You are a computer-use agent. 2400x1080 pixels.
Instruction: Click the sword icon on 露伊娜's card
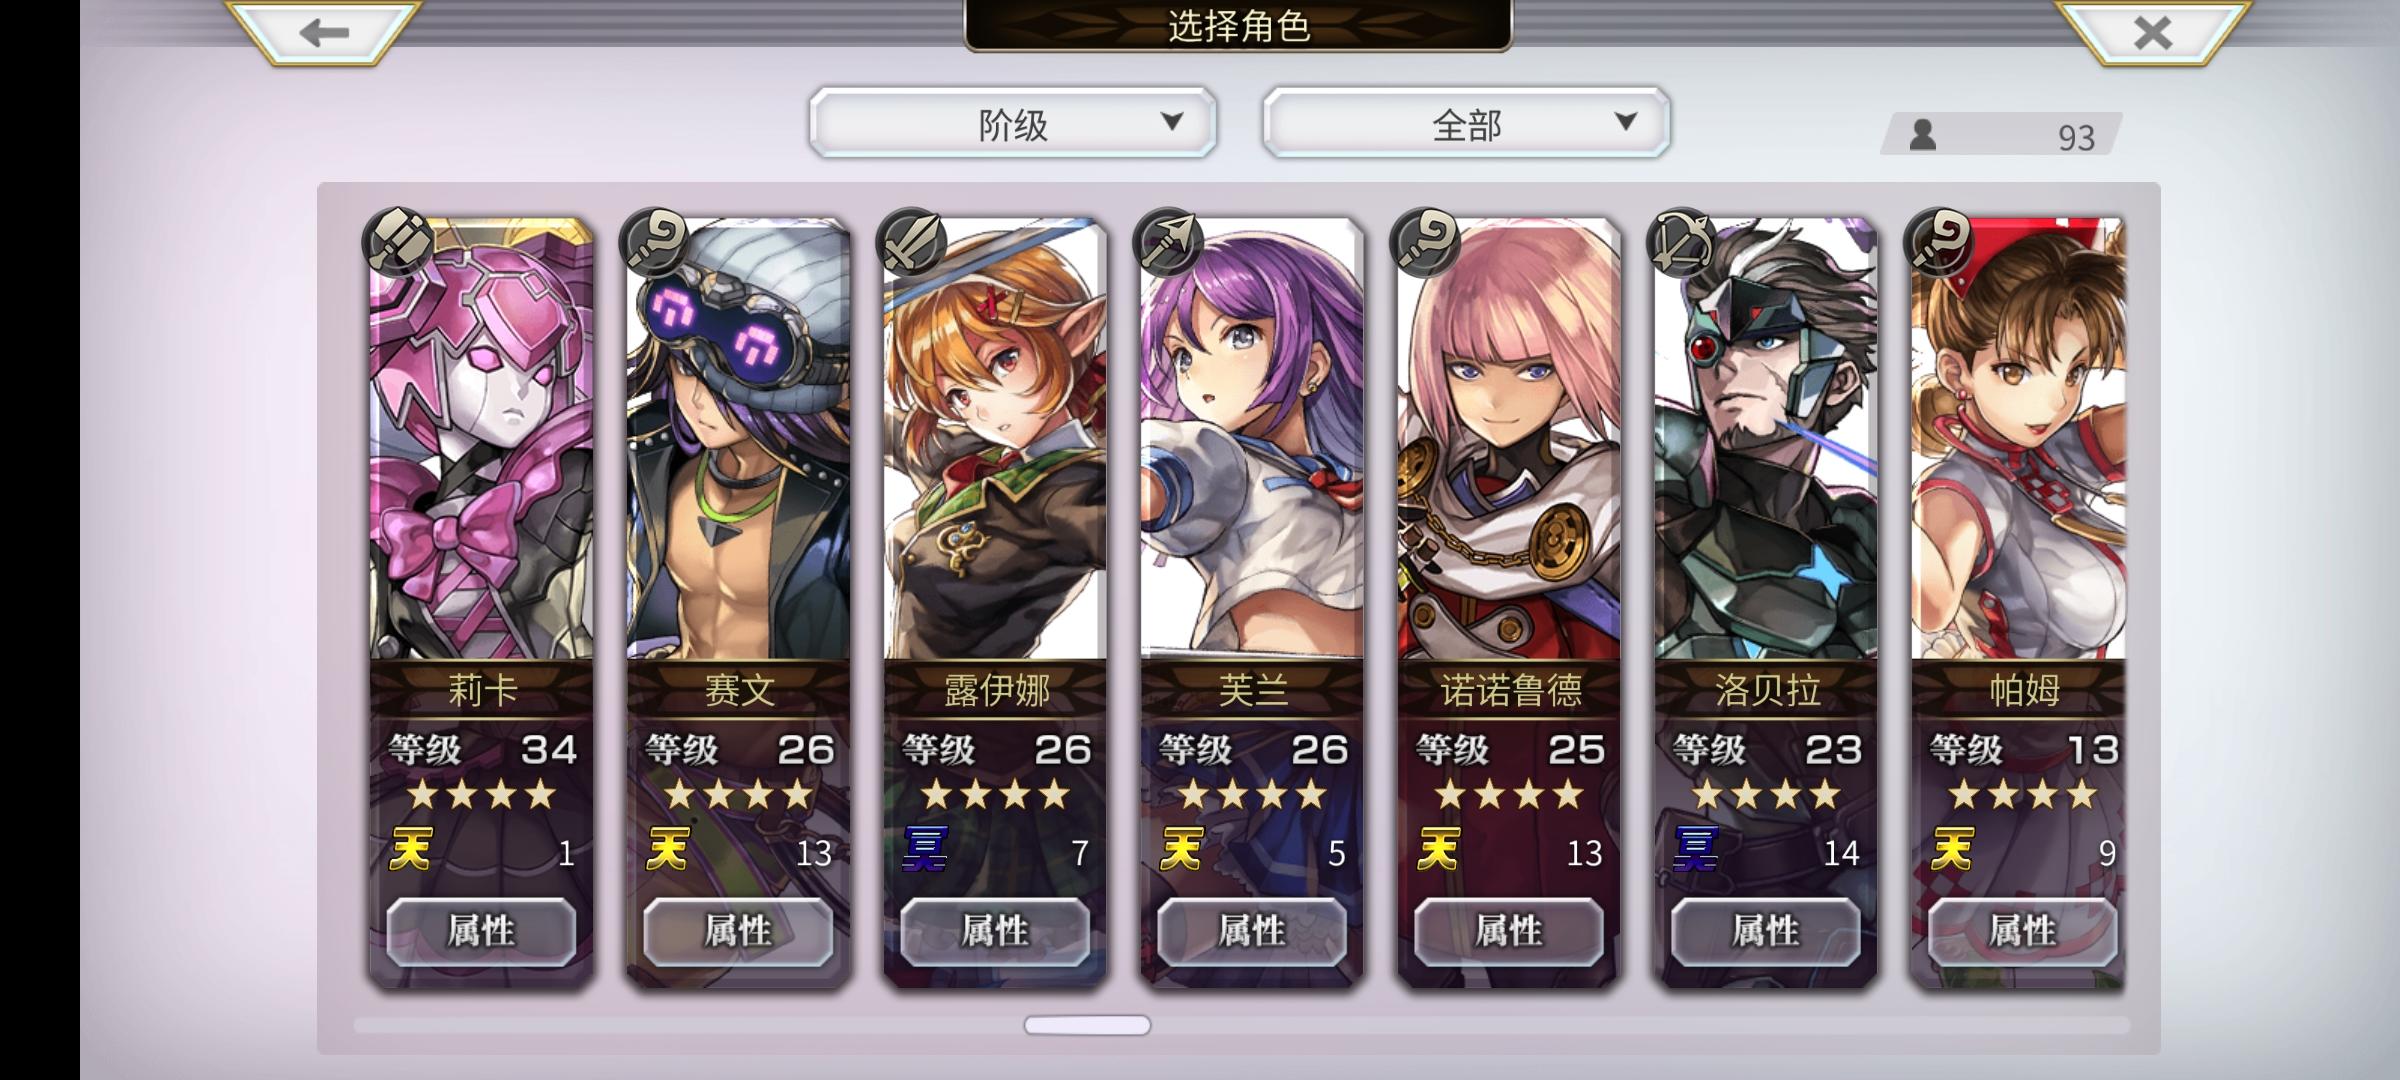click(x=911, y=242)
